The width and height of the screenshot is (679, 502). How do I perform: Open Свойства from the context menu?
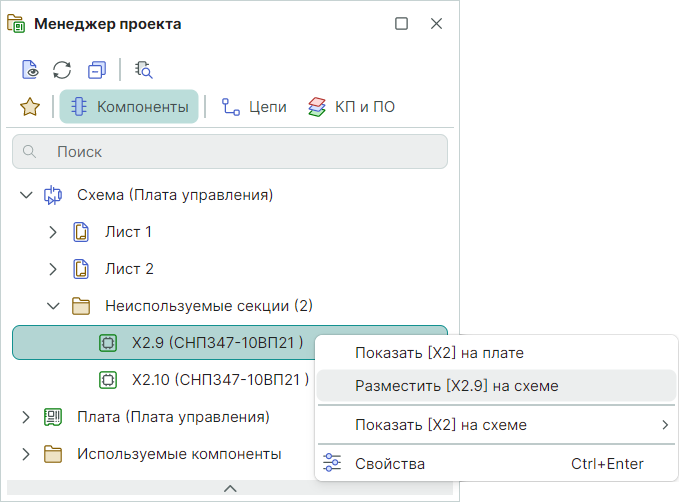[x=496, y=464]
